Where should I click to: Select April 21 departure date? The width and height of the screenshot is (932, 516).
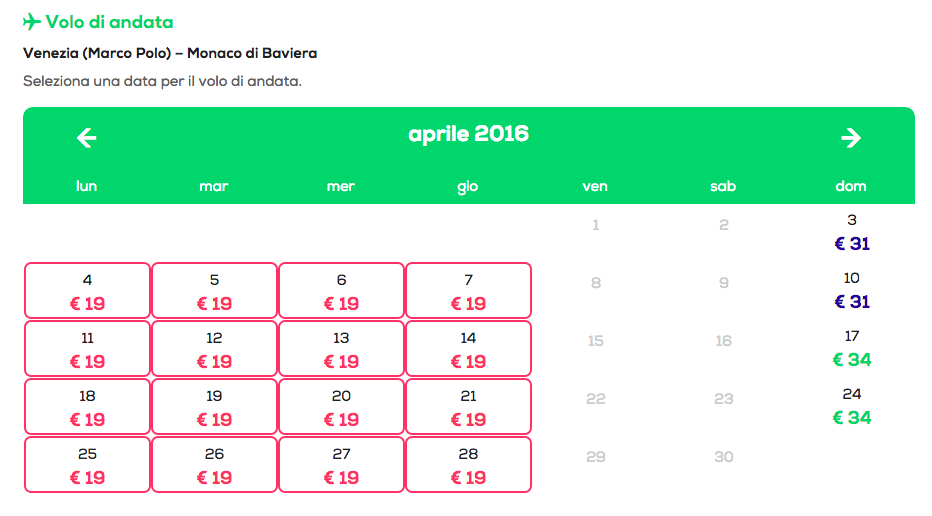(x=468, y=408)
